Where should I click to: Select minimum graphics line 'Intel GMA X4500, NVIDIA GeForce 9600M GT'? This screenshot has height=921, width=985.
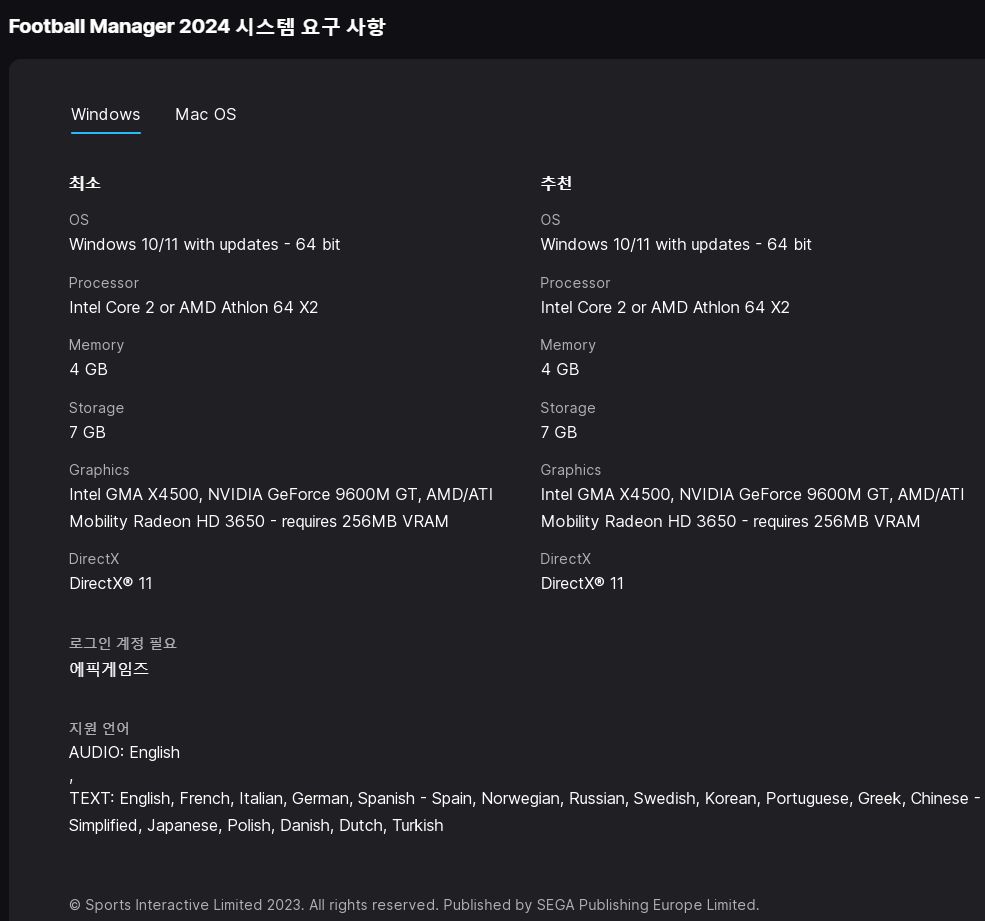tap(281, 495)
